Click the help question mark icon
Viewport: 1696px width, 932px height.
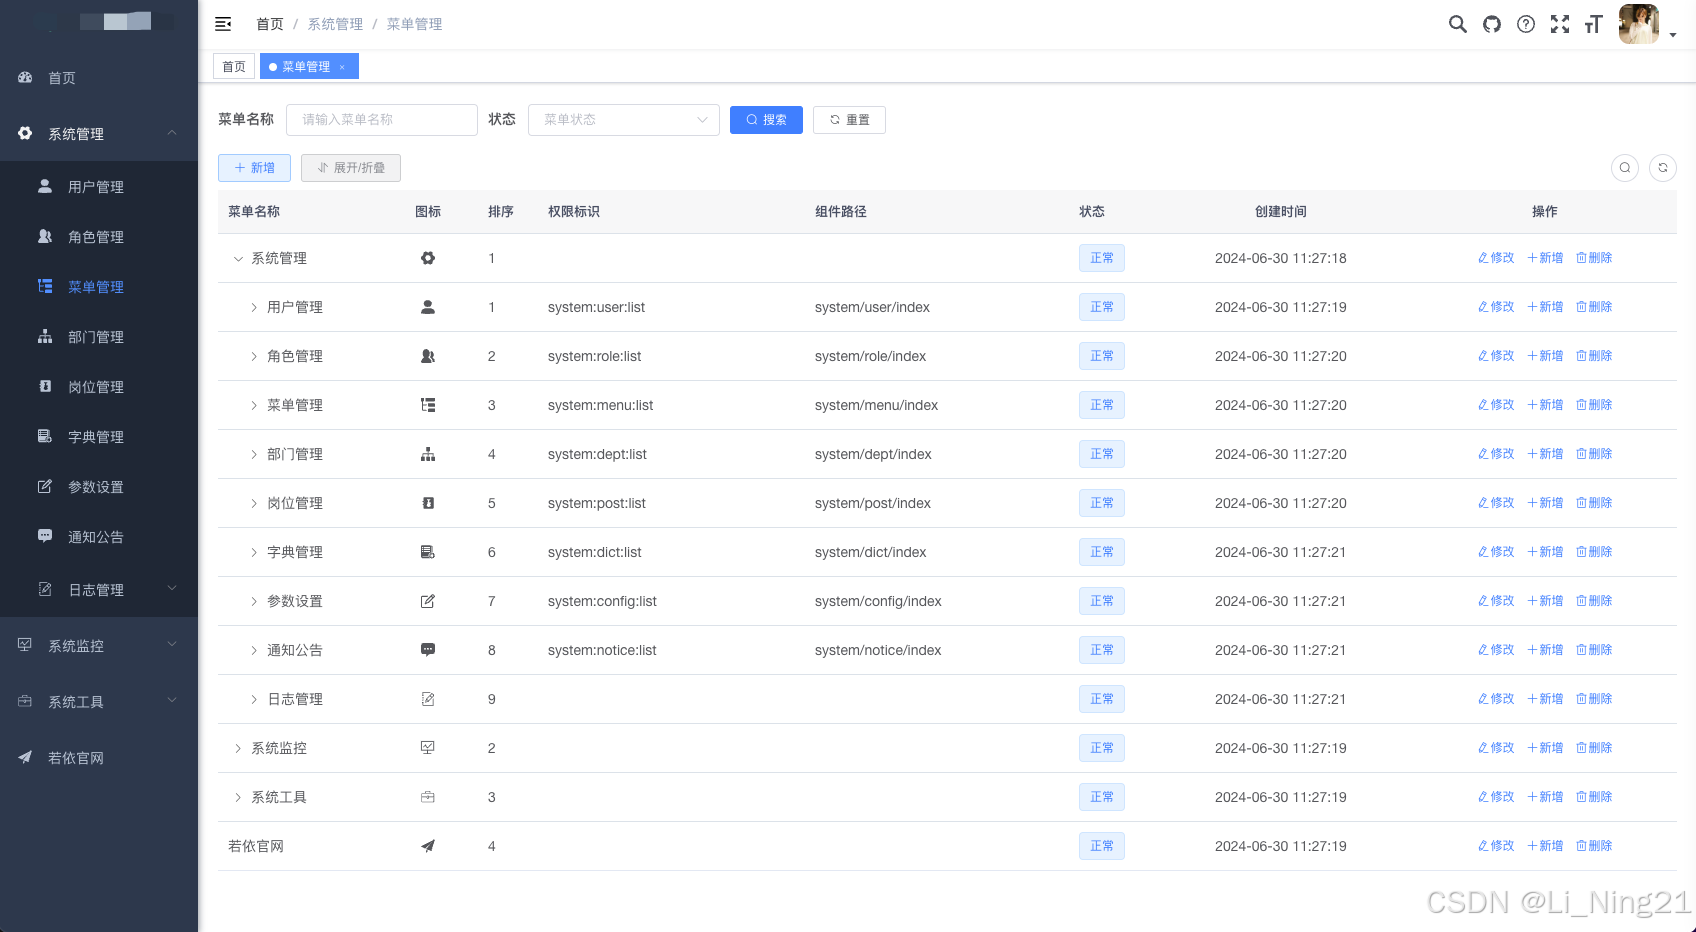(1525, 24)
